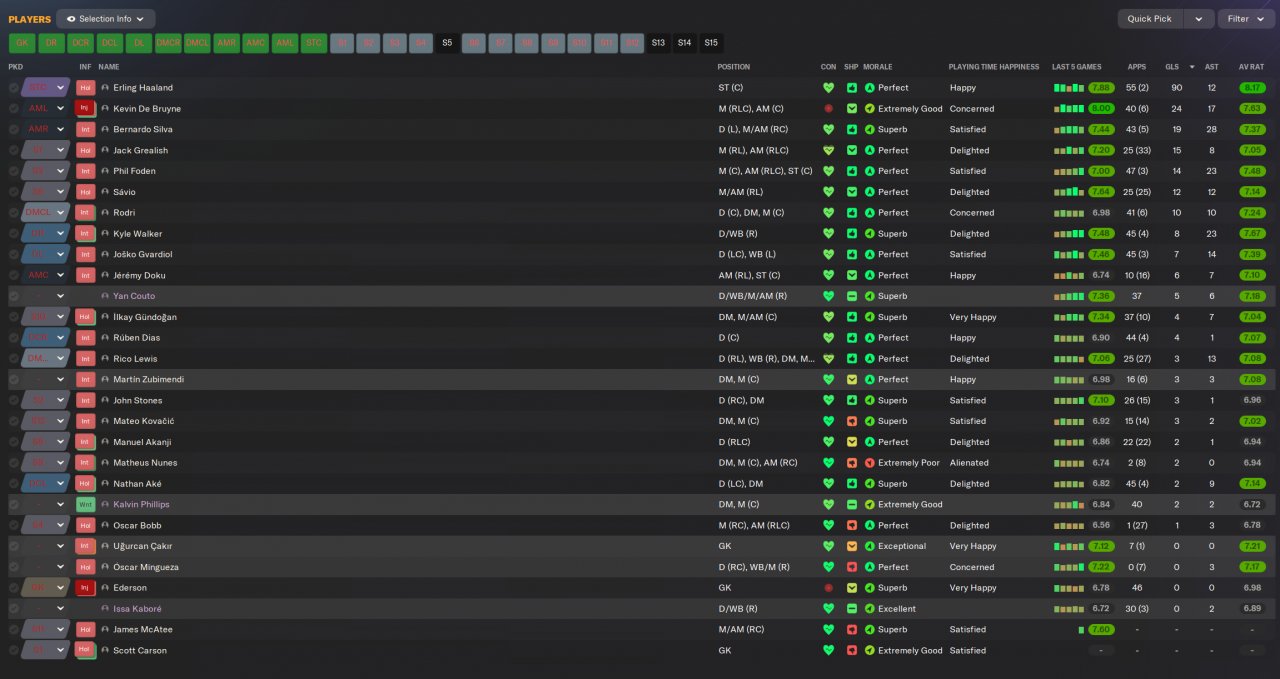Image resolution: width=1280 pixels, height=679 pixels.
Task: Click Kevin De Bruyne's red condition indicator
Action: click(828, 108)
